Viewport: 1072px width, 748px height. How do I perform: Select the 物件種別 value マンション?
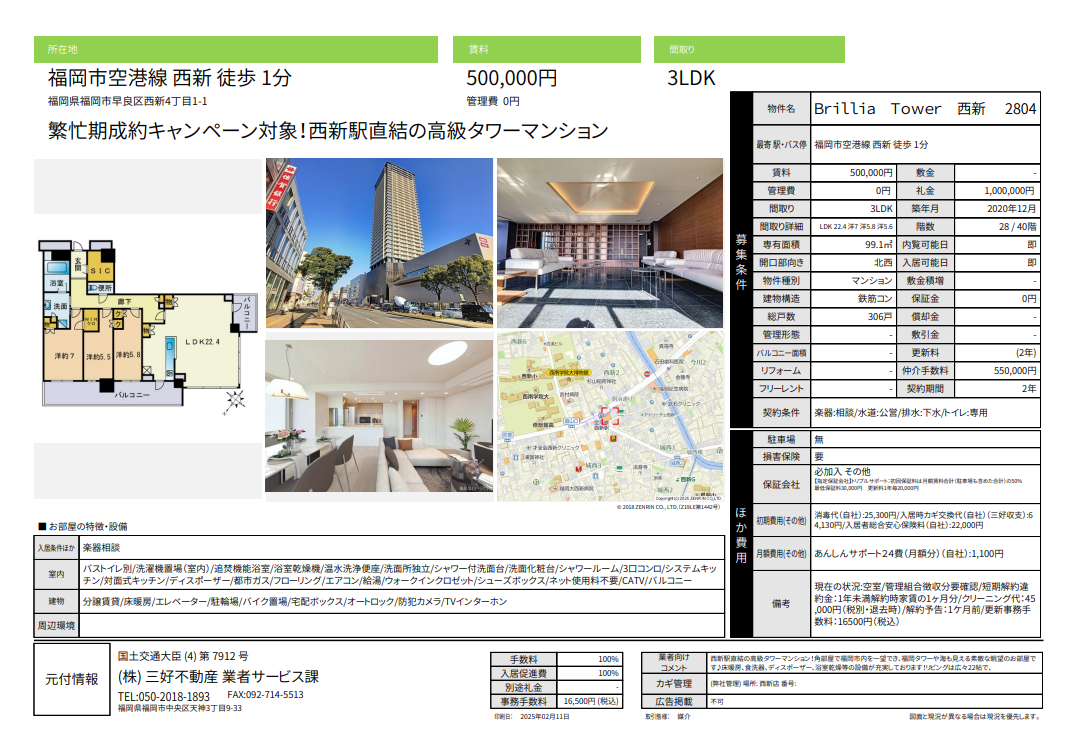click(872, 280)
